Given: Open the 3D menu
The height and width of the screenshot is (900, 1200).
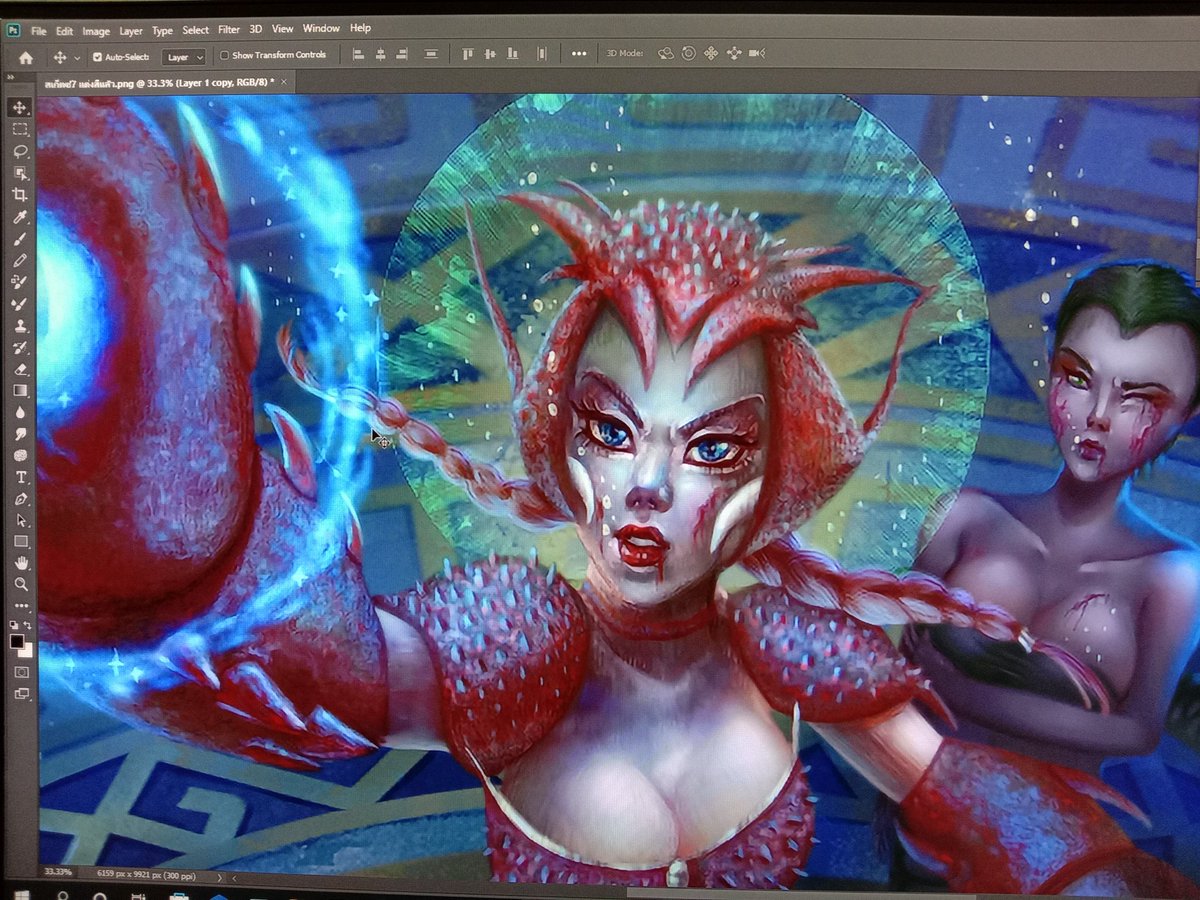Looking at the screenshot, I should 254,28.
